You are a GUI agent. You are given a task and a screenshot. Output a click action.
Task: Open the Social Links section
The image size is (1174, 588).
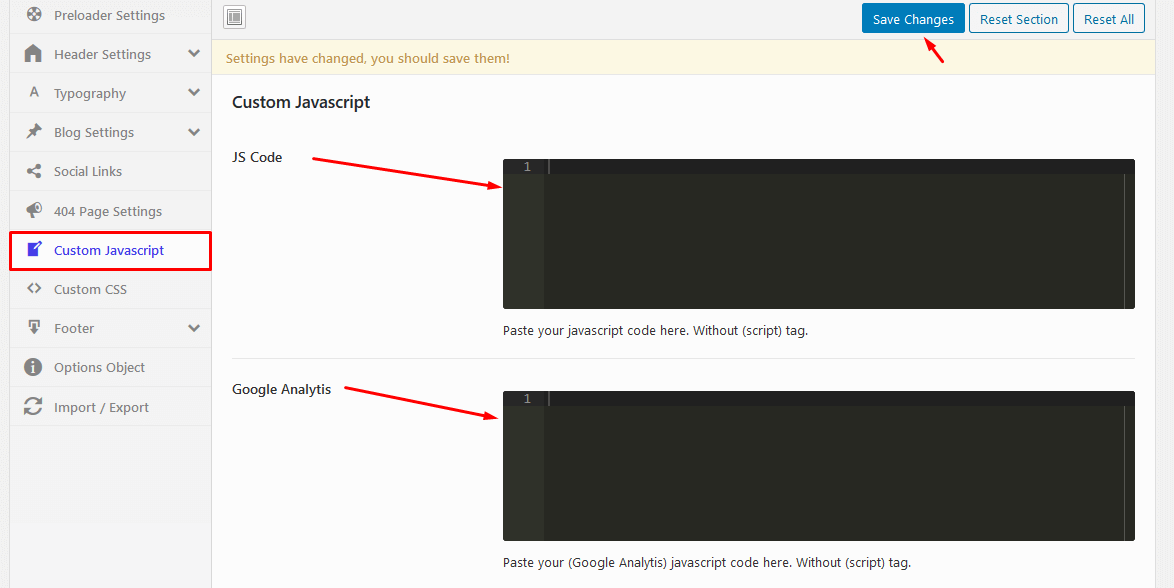click(88, 171)
